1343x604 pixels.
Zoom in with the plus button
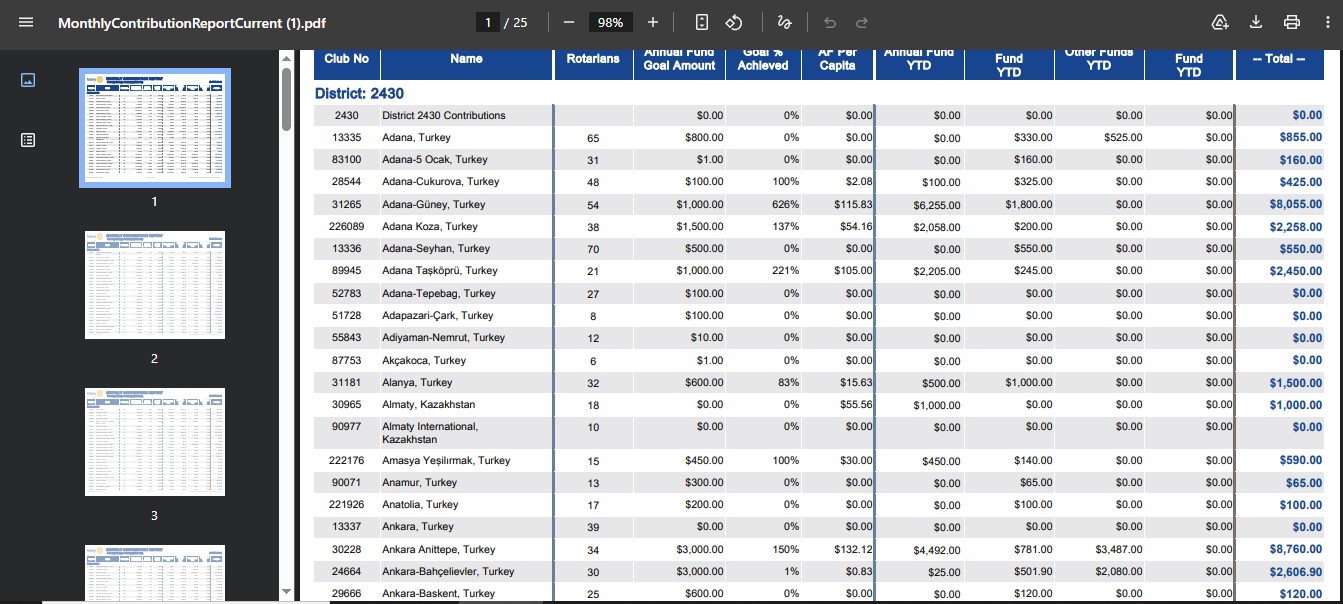coord(653,22)
